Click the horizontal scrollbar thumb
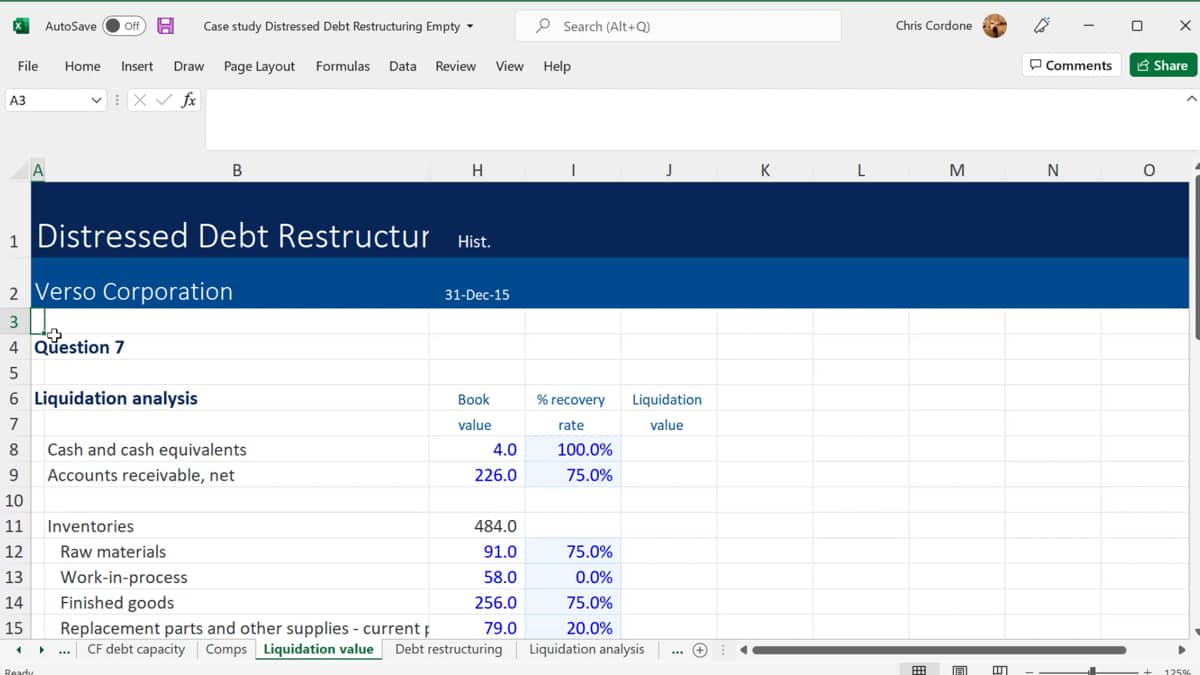The width and height of the screenshot is (1200, 675). [940, 650]
